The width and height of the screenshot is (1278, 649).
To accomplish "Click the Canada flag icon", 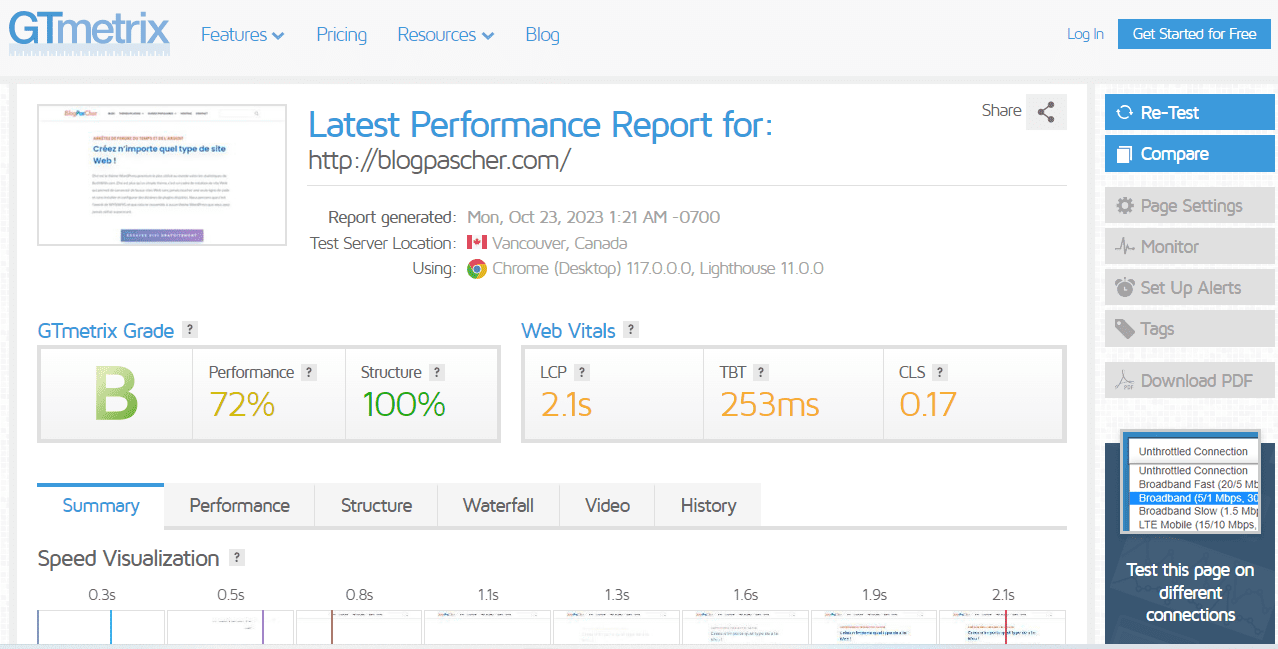I will tap(476, 243).
